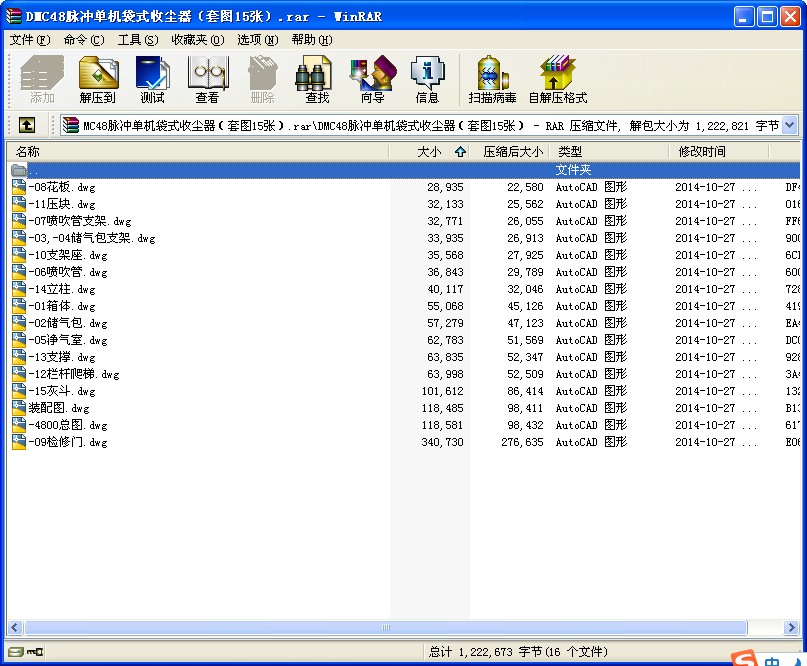The image size is (807, 666).
Task: Click the horizontal scrollbar right arrow
Action: click(792, 627)
